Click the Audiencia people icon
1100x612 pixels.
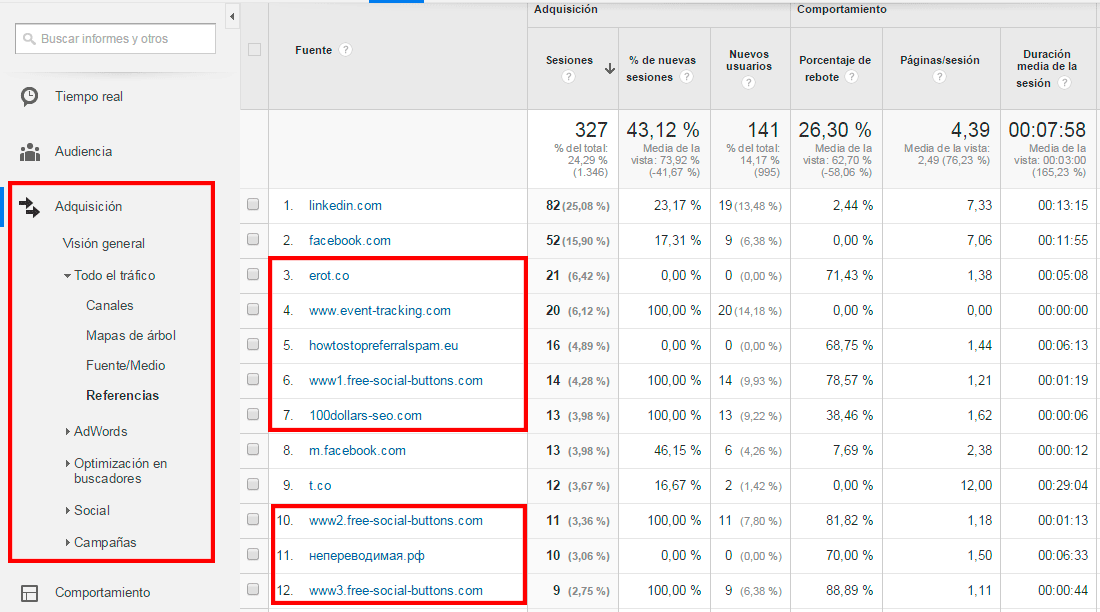pos(30,152)
